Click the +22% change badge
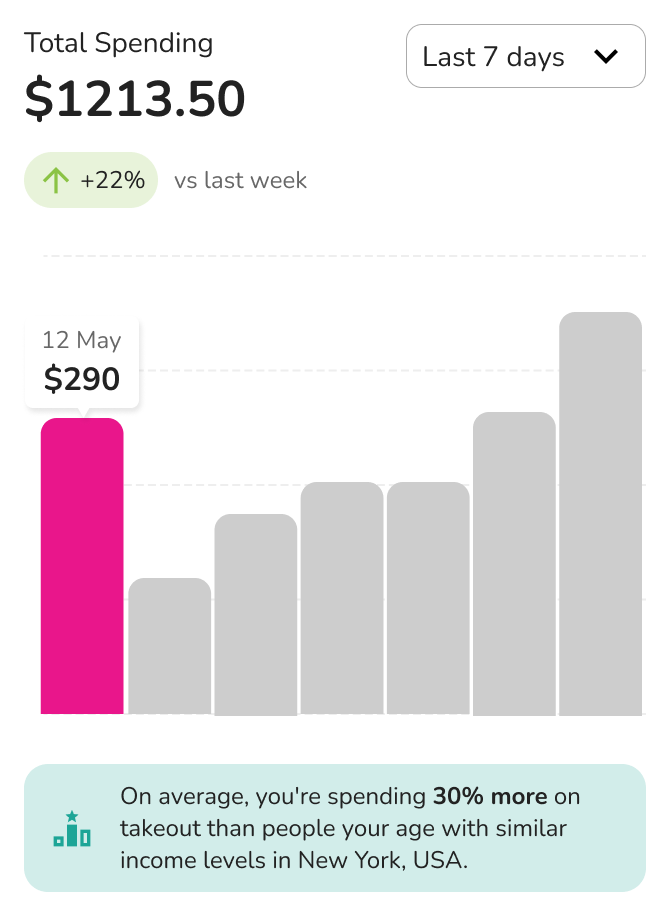 [x=91, y=180]
